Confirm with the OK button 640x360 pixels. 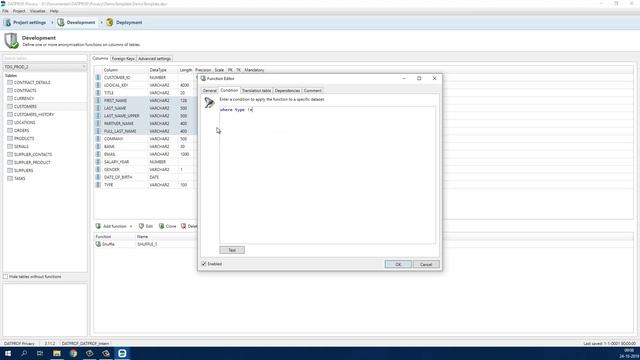coord(398,264)
